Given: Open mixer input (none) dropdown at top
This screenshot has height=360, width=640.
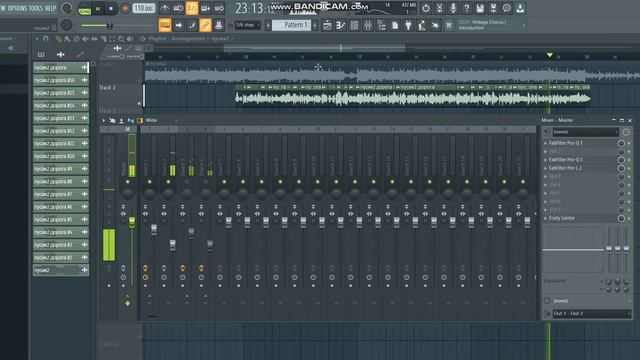Looking at the screenshot, I should click(x=585, y=132).
